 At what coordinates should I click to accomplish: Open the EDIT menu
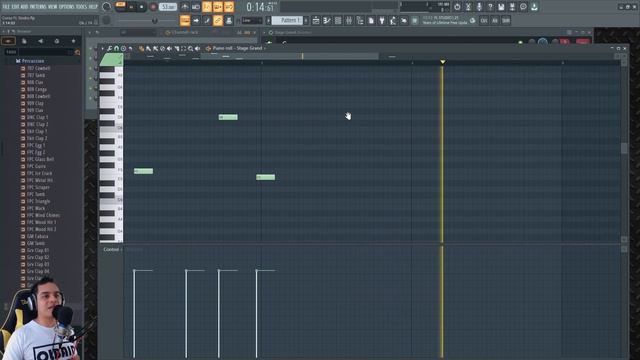(x=15, y=7)
